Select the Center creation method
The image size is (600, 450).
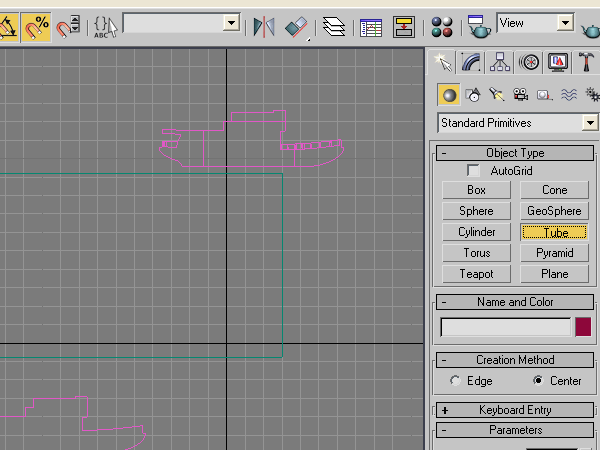tap(538, 380)
